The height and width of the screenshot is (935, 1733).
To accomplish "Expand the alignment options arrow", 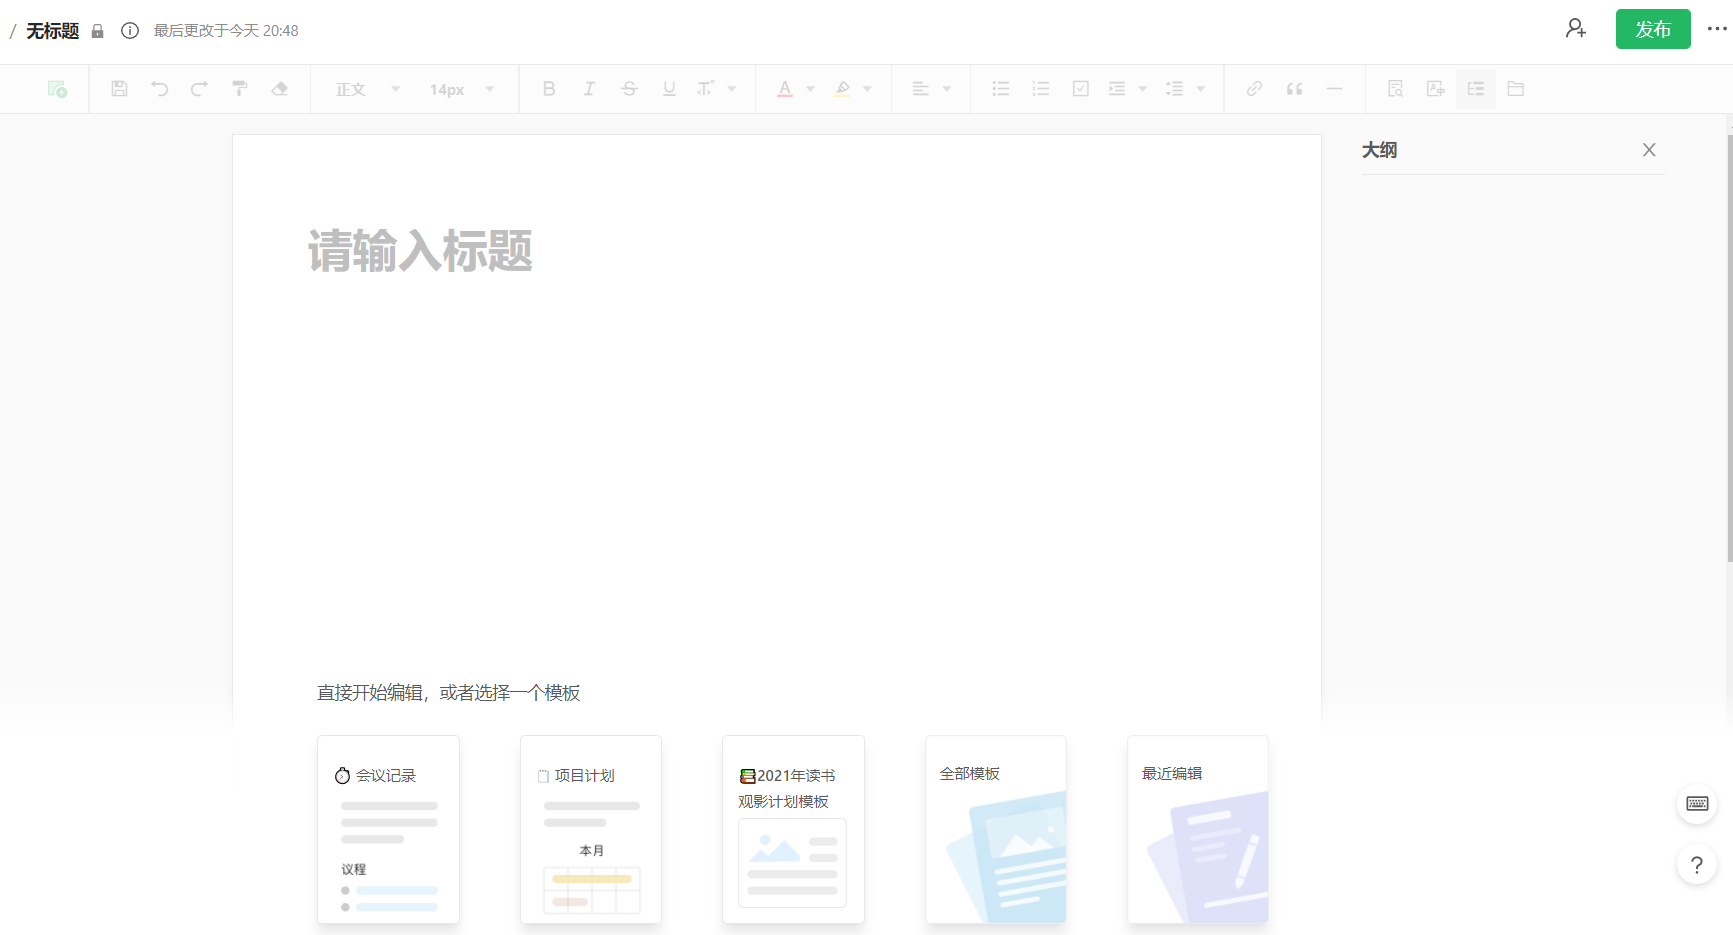I will (x=946, y=89).
